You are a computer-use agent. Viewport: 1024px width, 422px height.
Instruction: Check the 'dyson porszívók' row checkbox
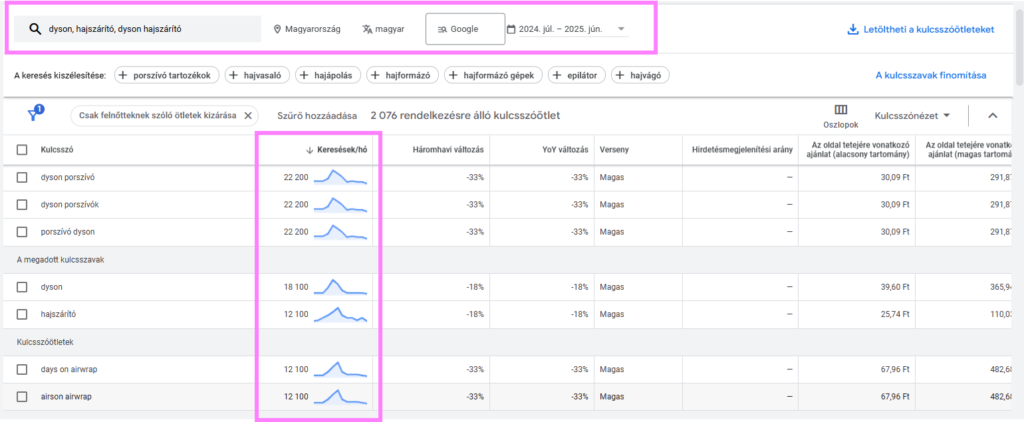click(22, 204)
